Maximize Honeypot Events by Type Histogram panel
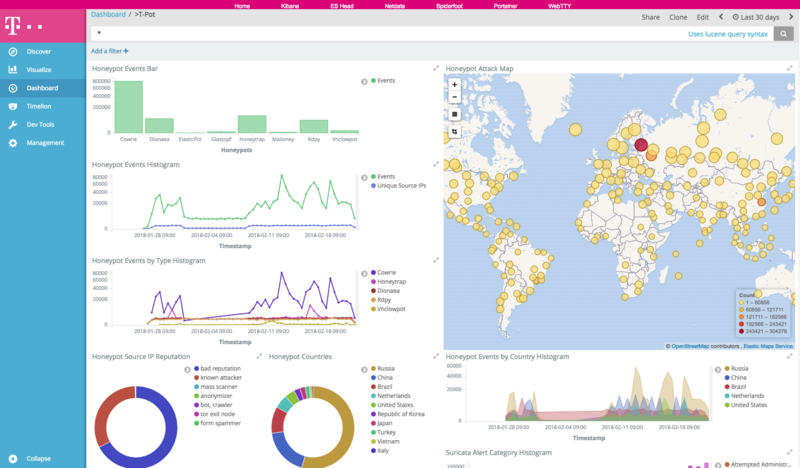Screen dimensions: 800x468 436,260
